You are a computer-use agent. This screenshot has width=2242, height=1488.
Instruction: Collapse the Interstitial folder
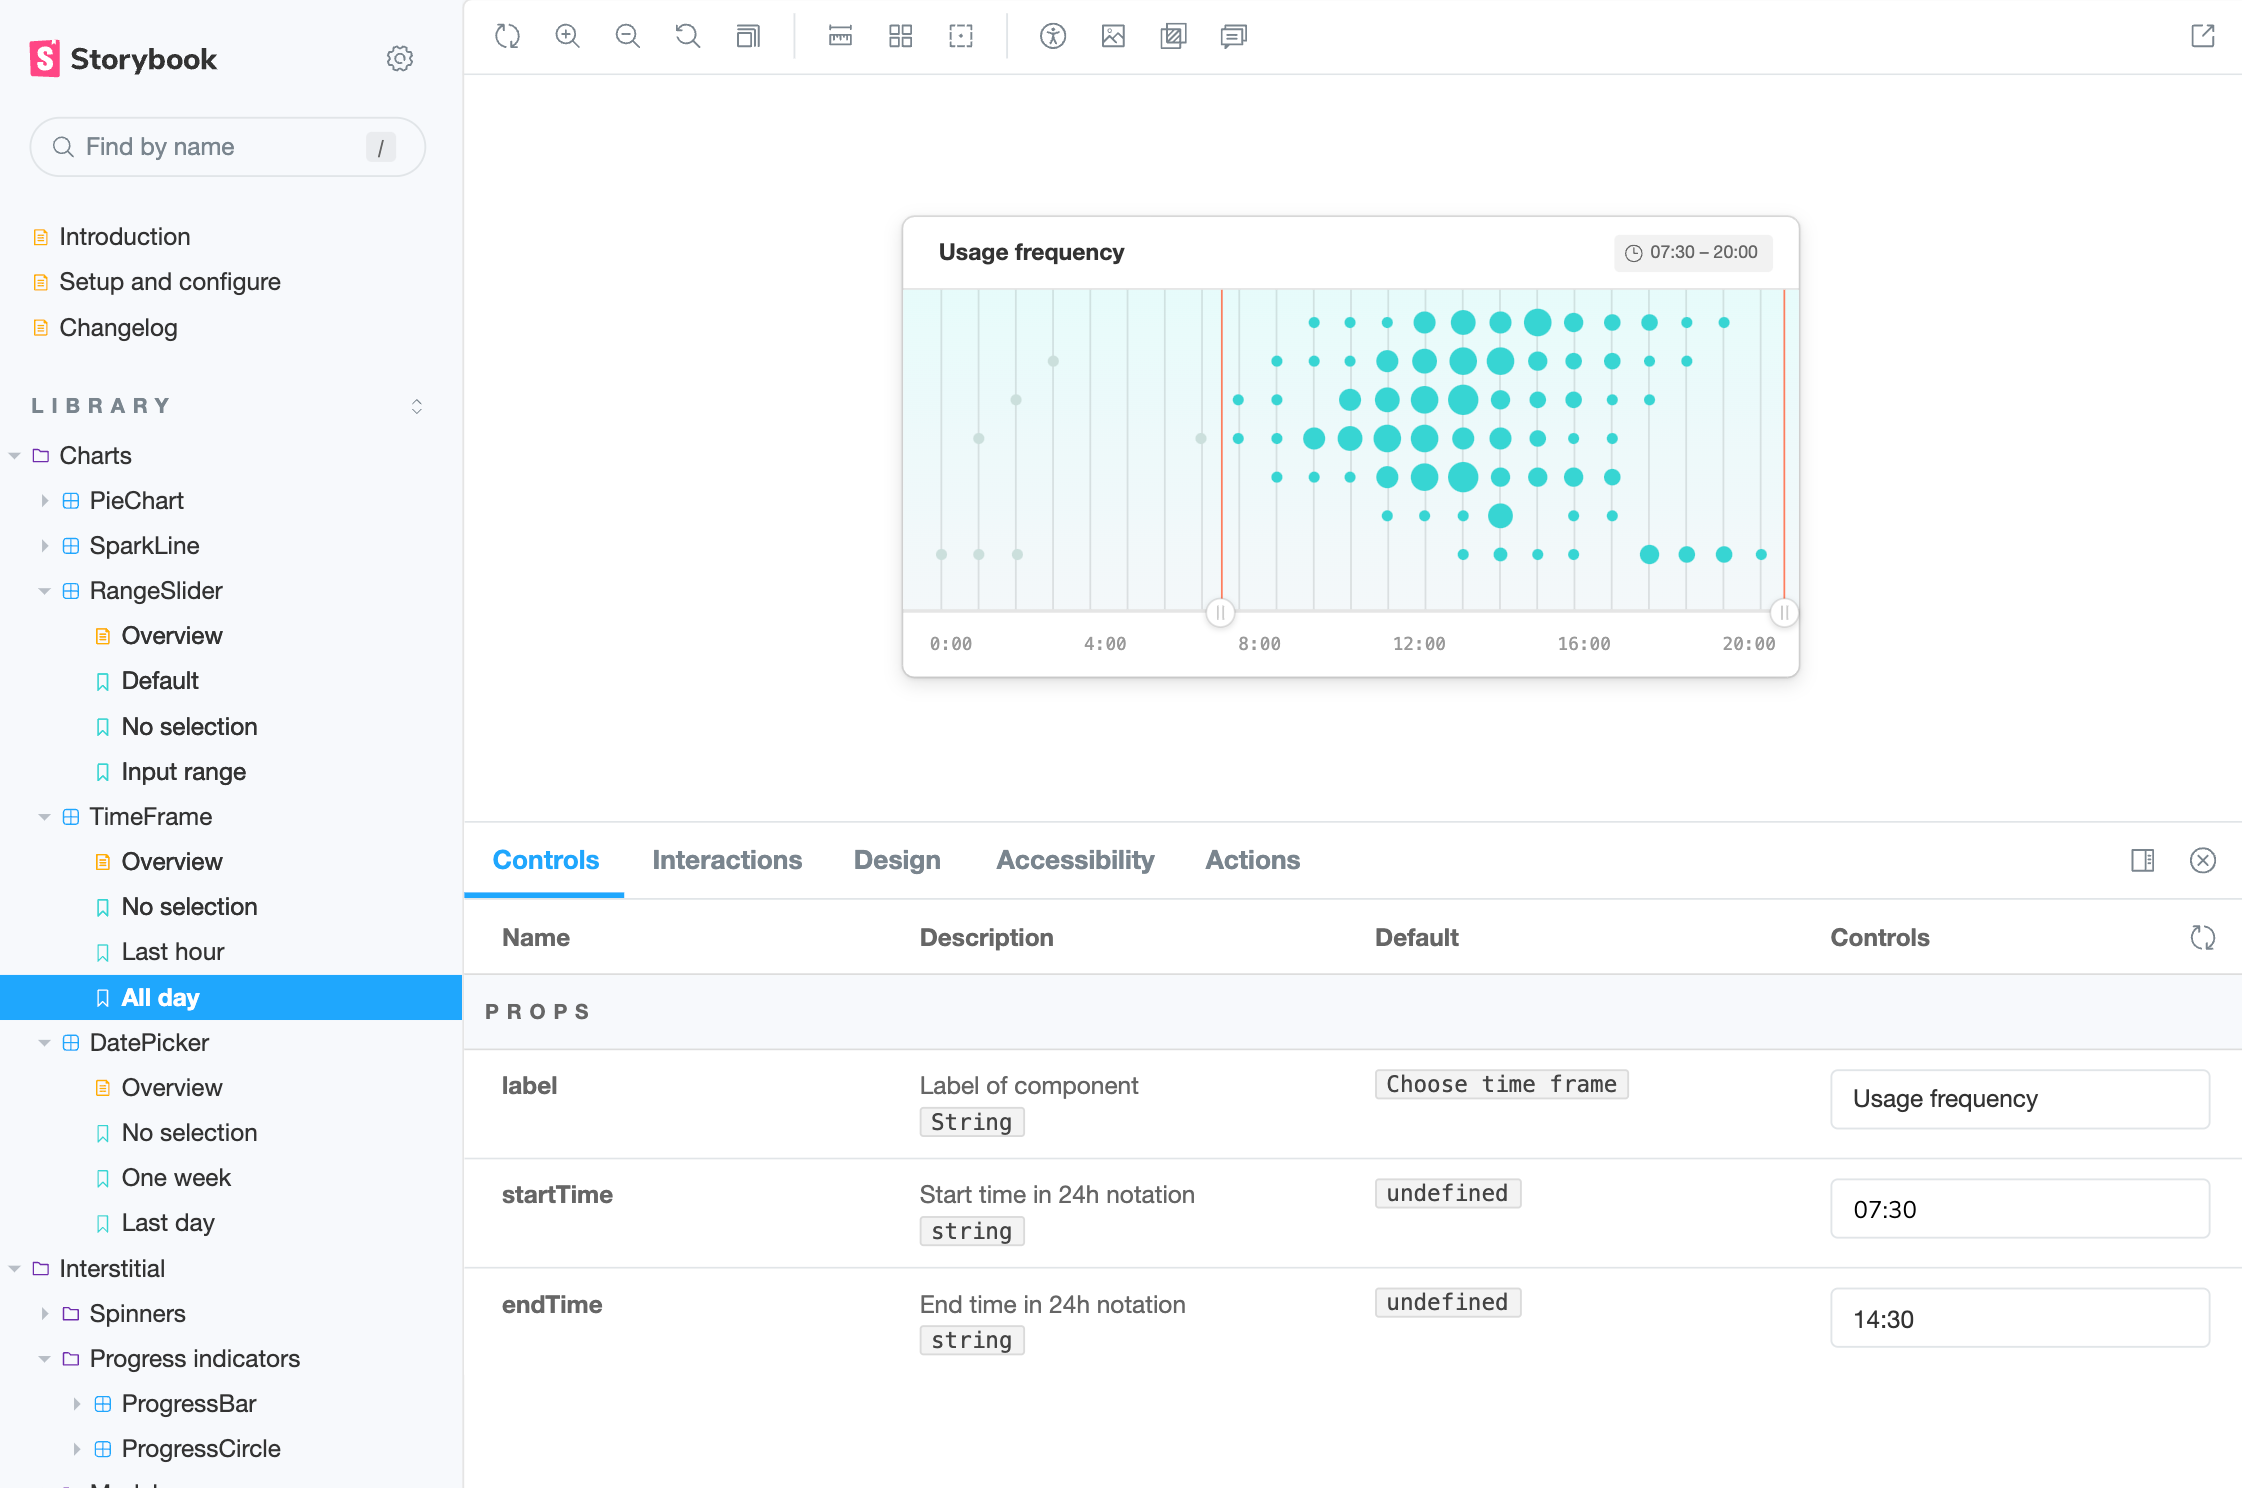112,1269
